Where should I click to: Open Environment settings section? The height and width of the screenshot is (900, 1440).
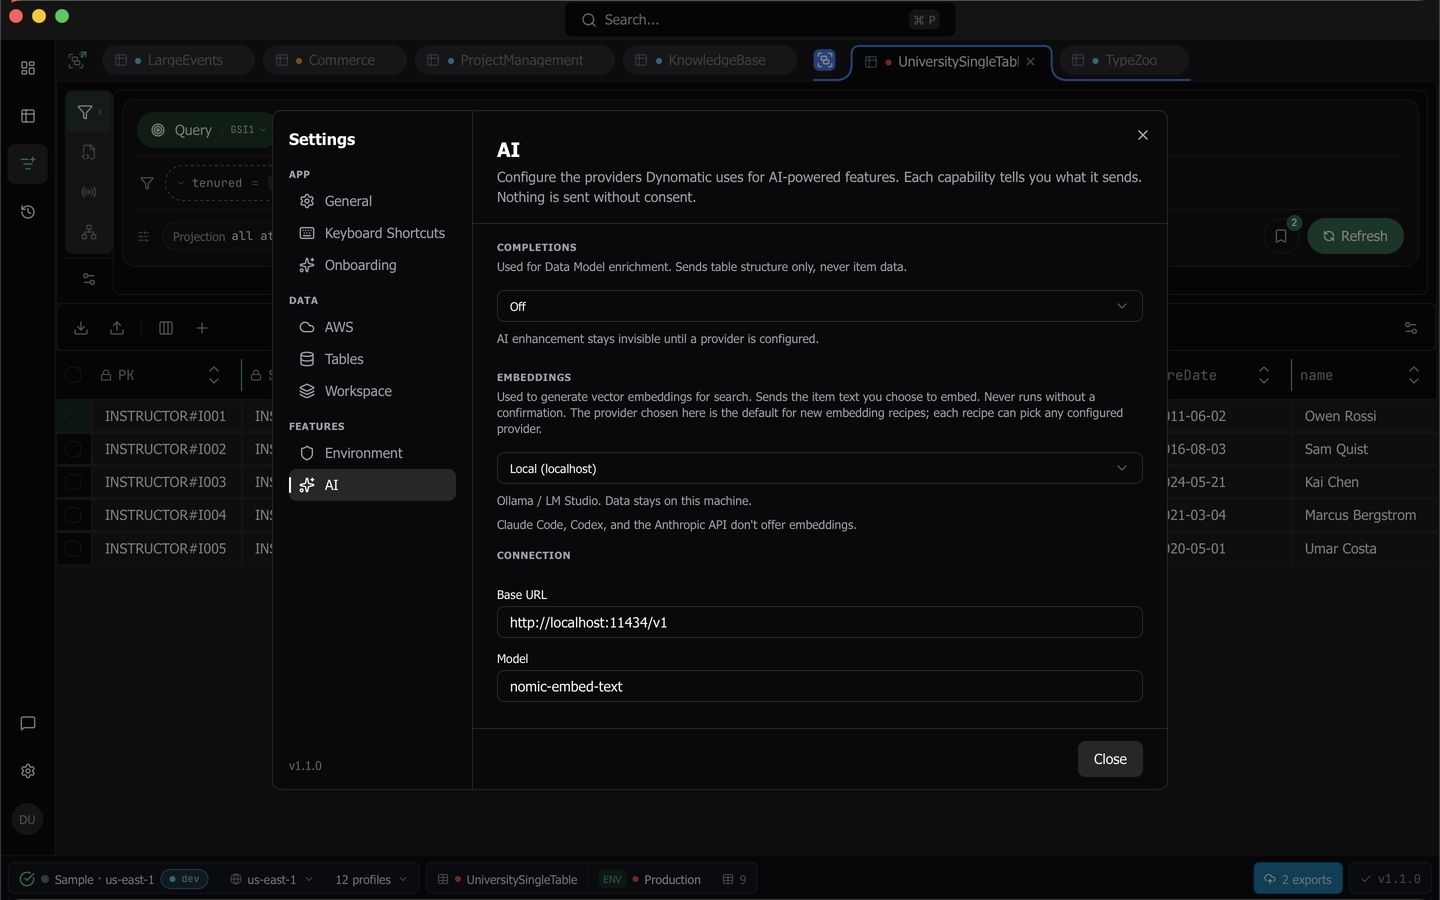point(372,453)
